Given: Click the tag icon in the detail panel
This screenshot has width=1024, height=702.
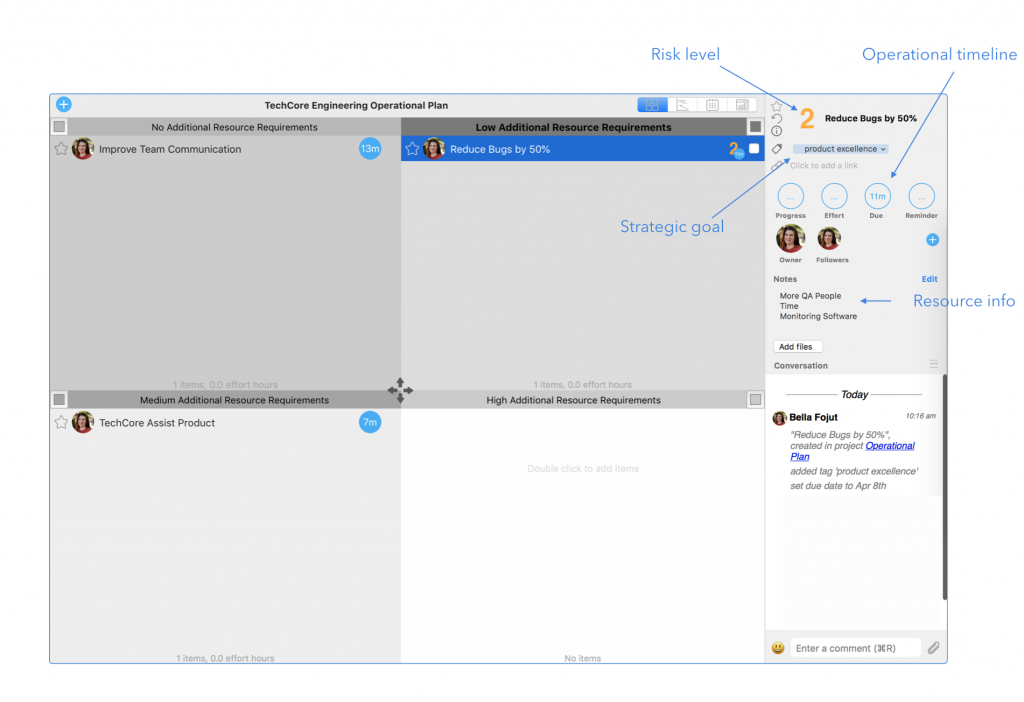Looking at the screenshot, I should [777, 148].
